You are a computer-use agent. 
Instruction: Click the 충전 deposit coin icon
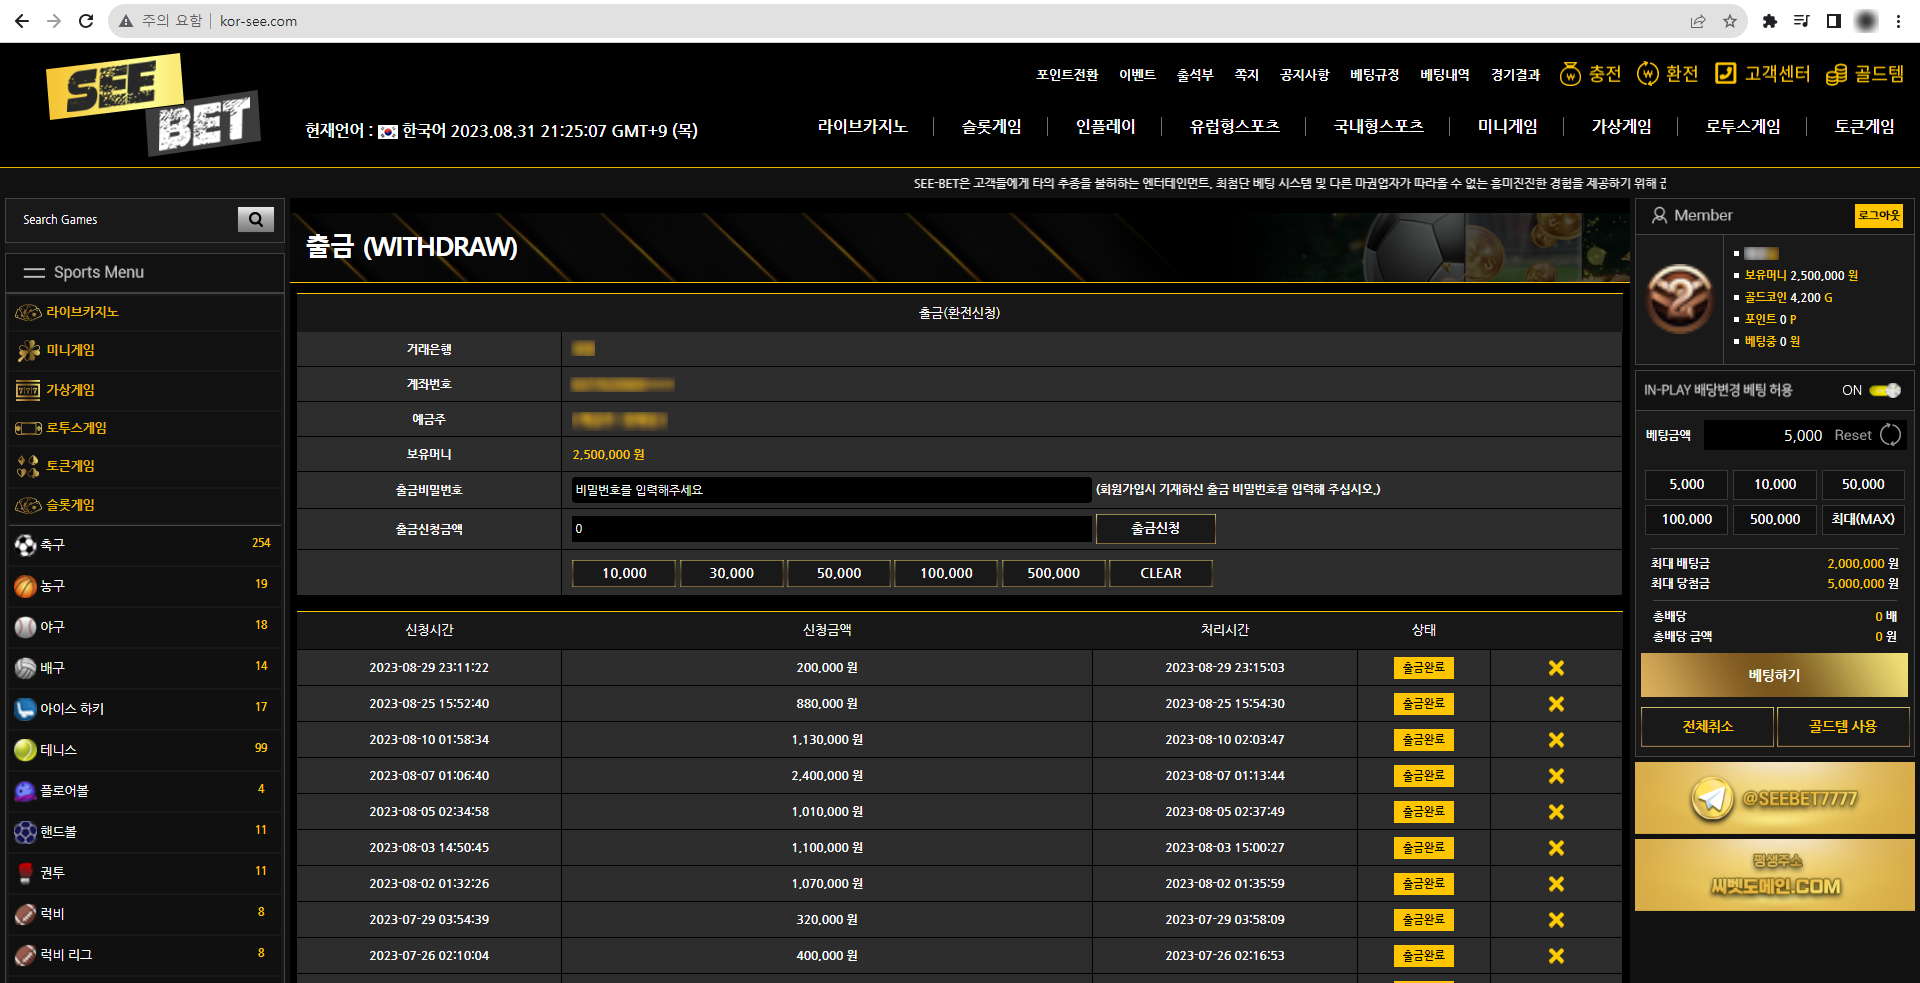pyautogui.click(x=1570, y=74)
